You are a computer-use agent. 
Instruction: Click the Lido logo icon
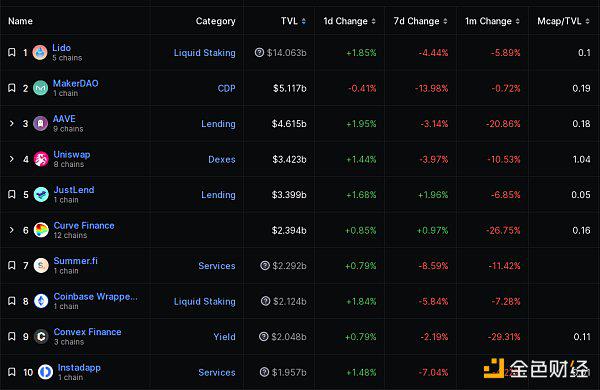[x=40, y=52]
